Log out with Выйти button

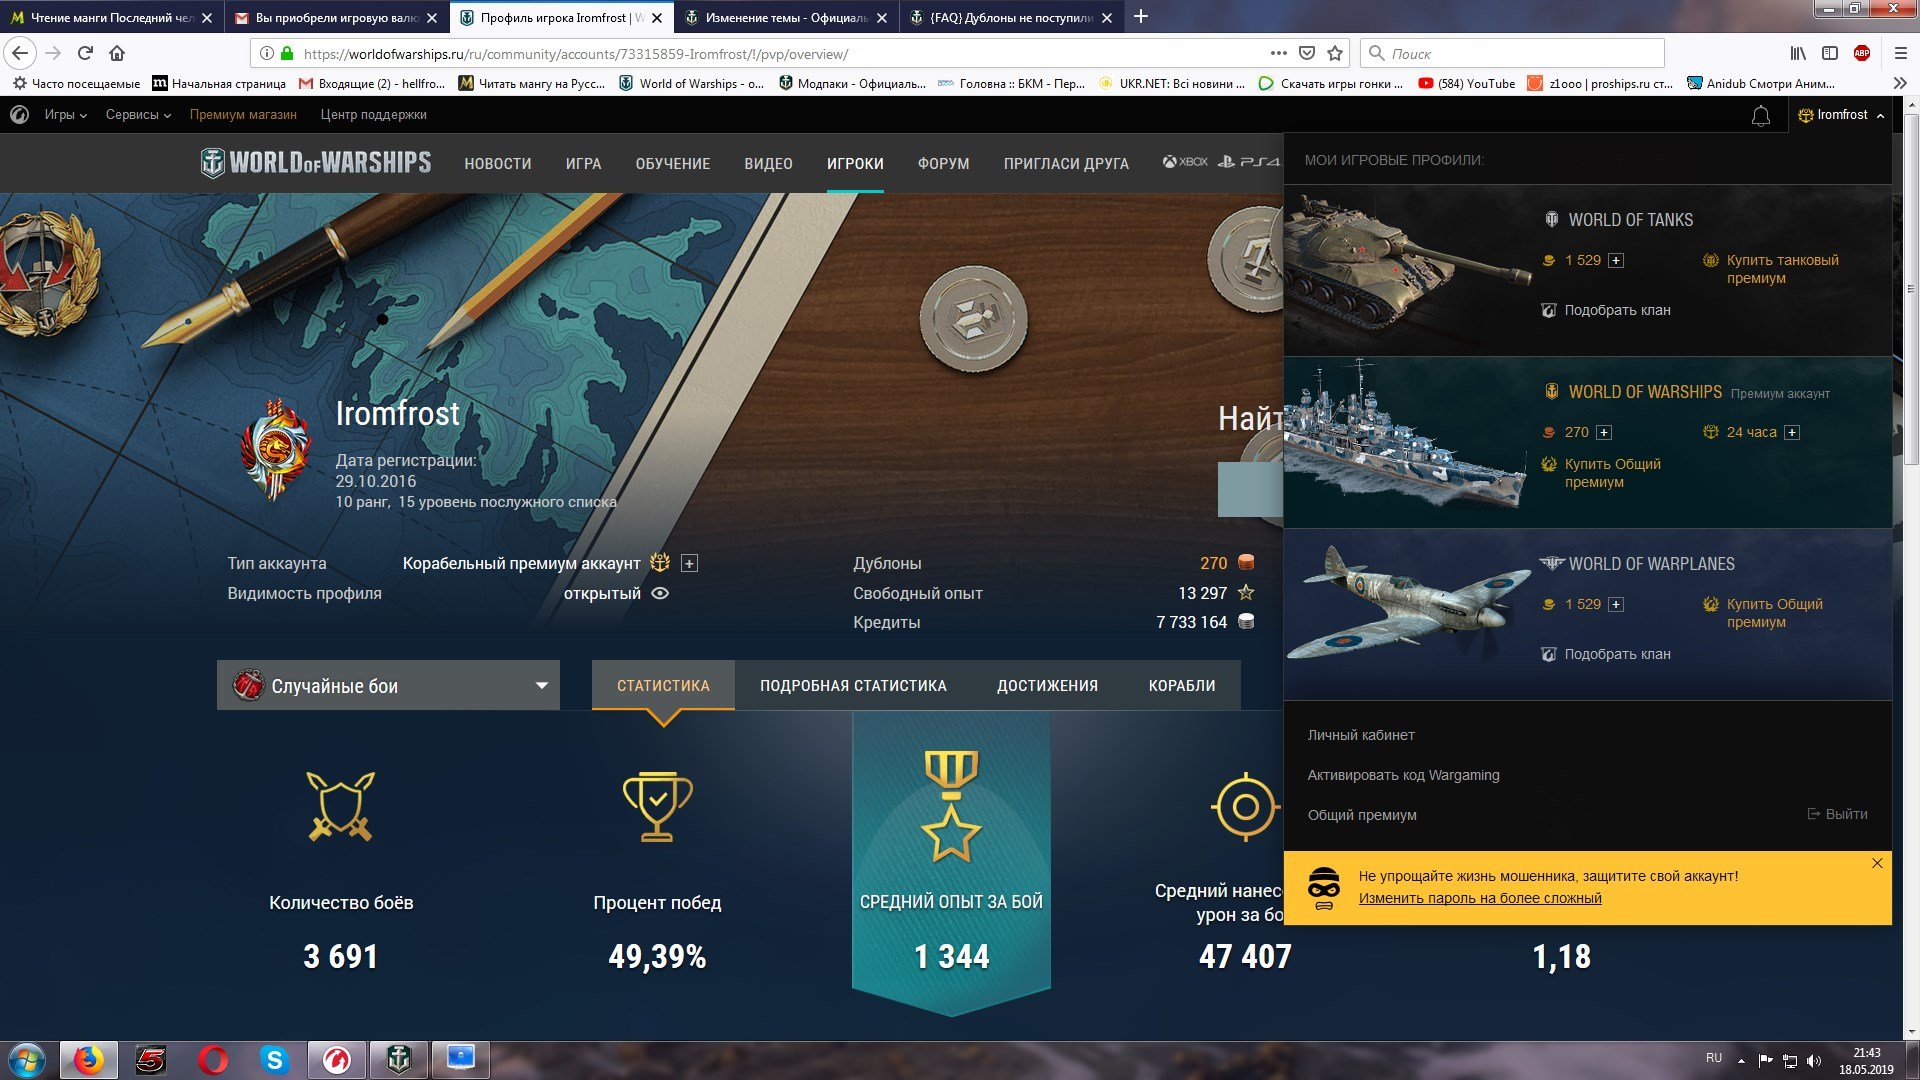point(1838,814)
